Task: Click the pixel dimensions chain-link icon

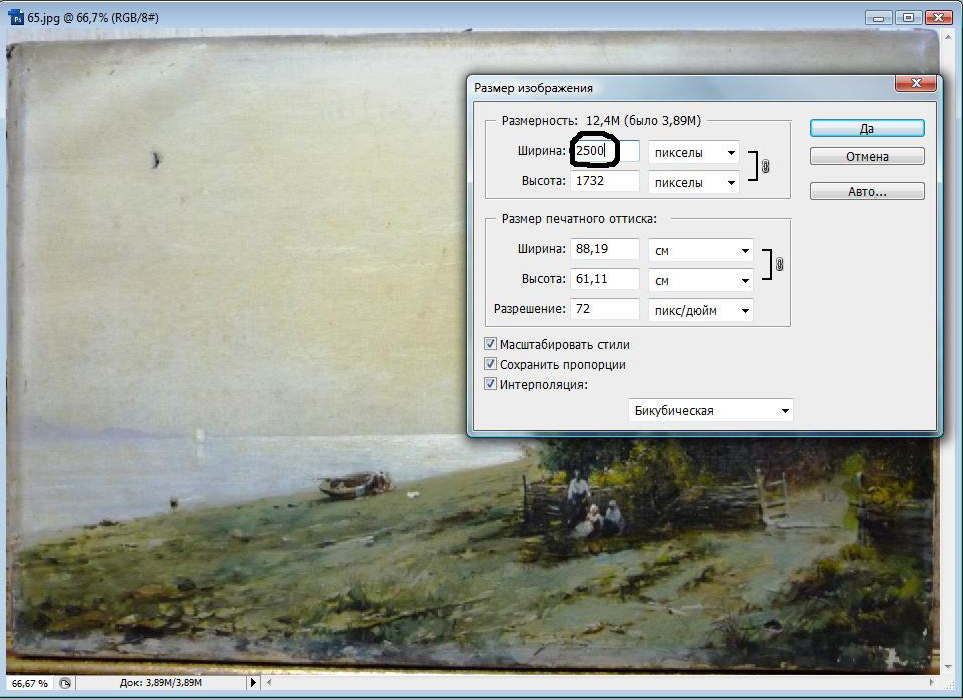Action: tap(766, 167)
